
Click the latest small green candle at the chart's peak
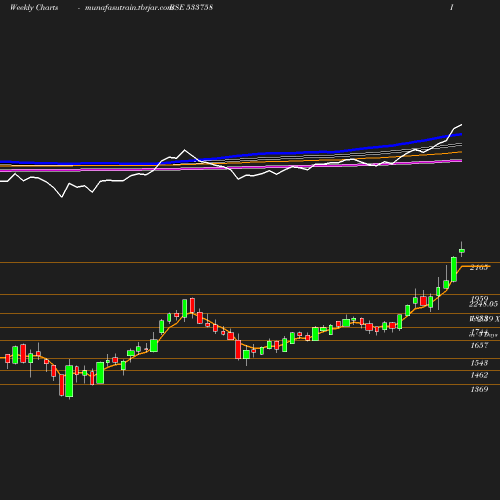(462, 251)
